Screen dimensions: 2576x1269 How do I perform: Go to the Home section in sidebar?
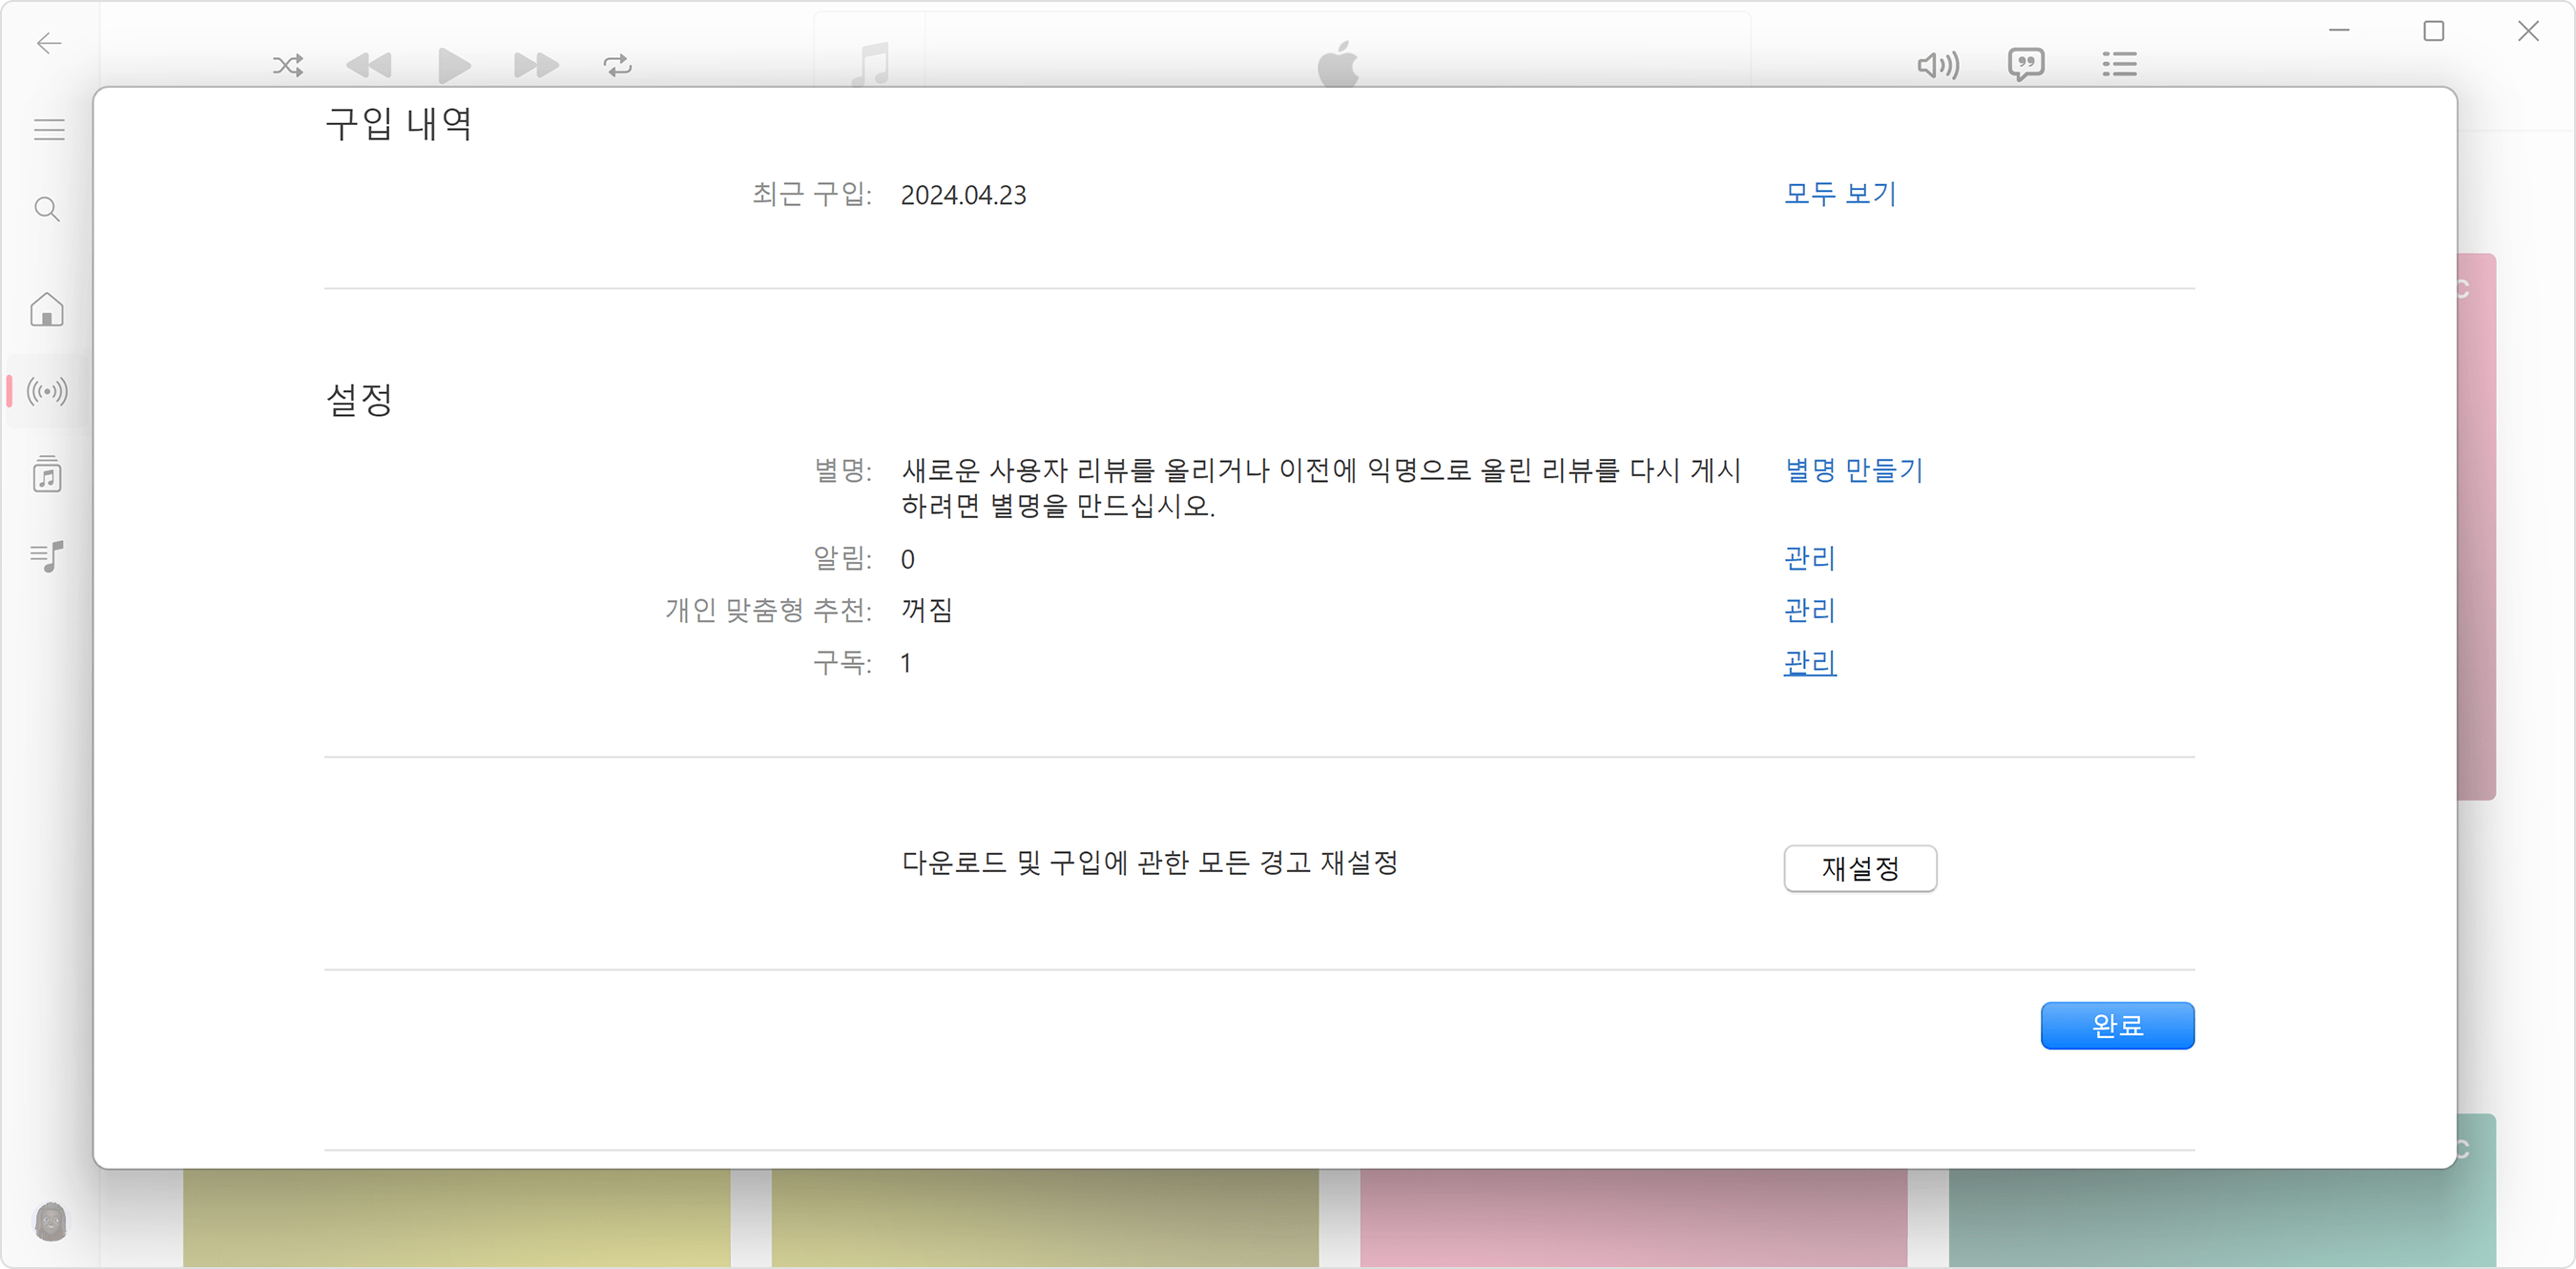coord(46,310)
